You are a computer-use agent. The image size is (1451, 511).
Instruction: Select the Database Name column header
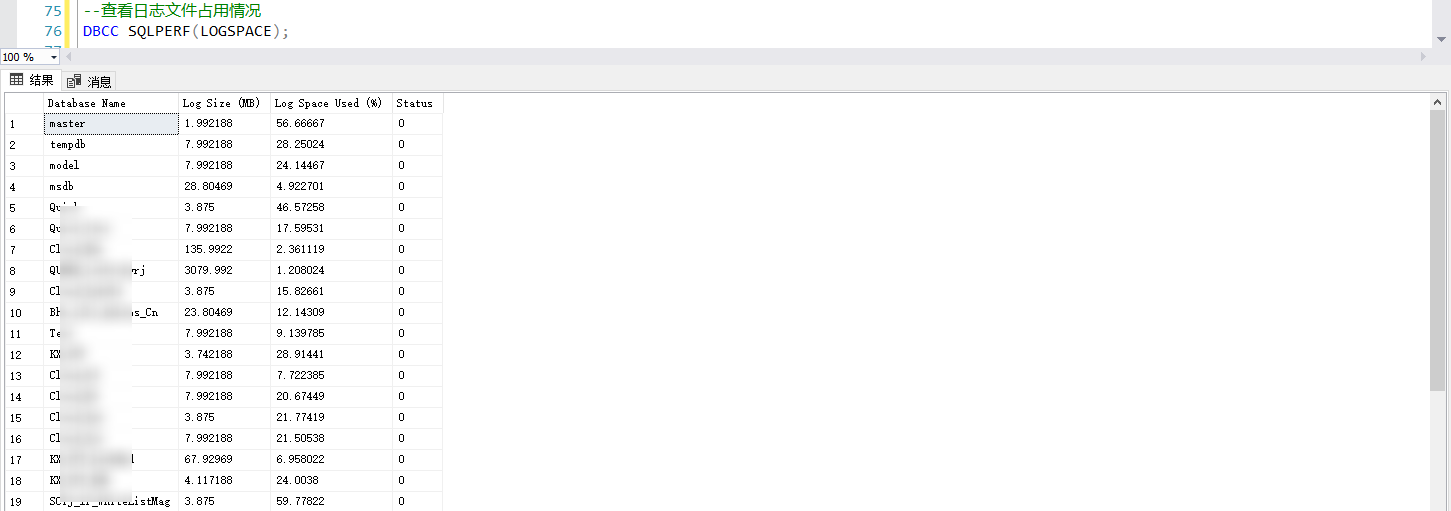point(111,103)
